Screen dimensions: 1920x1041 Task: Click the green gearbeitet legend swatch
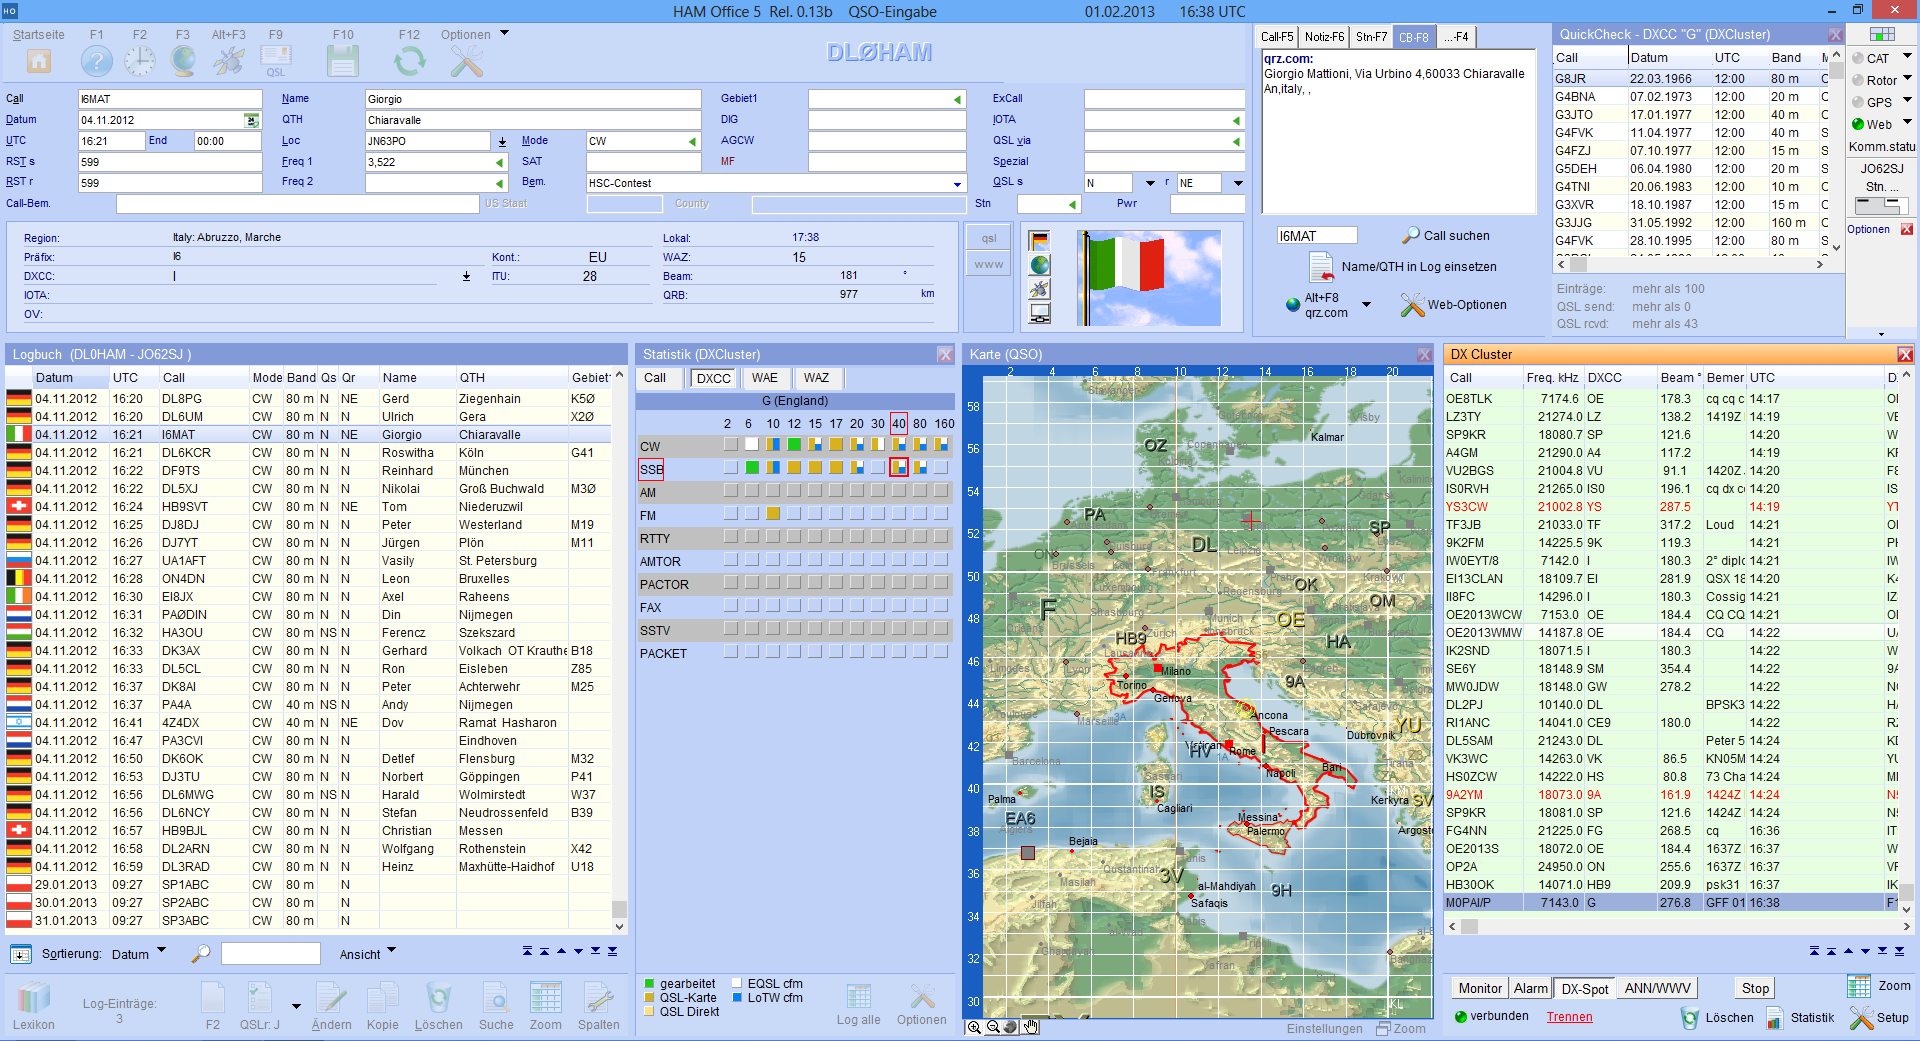tap(650, 984)
